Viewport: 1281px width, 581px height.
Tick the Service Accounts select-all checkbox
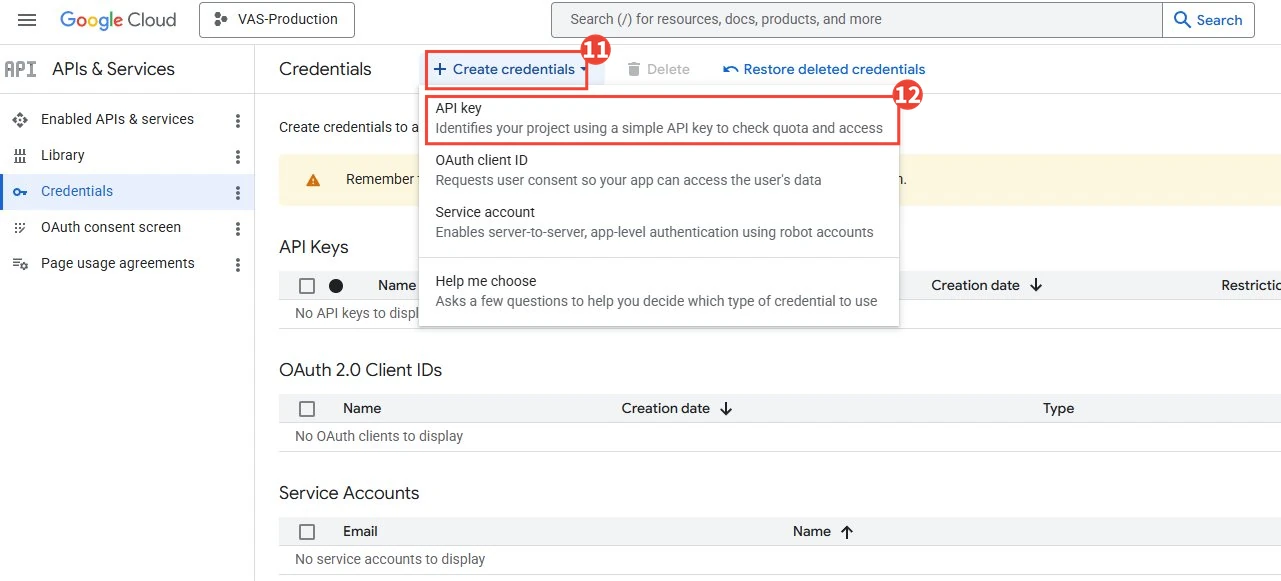click(x=307, y=532)
